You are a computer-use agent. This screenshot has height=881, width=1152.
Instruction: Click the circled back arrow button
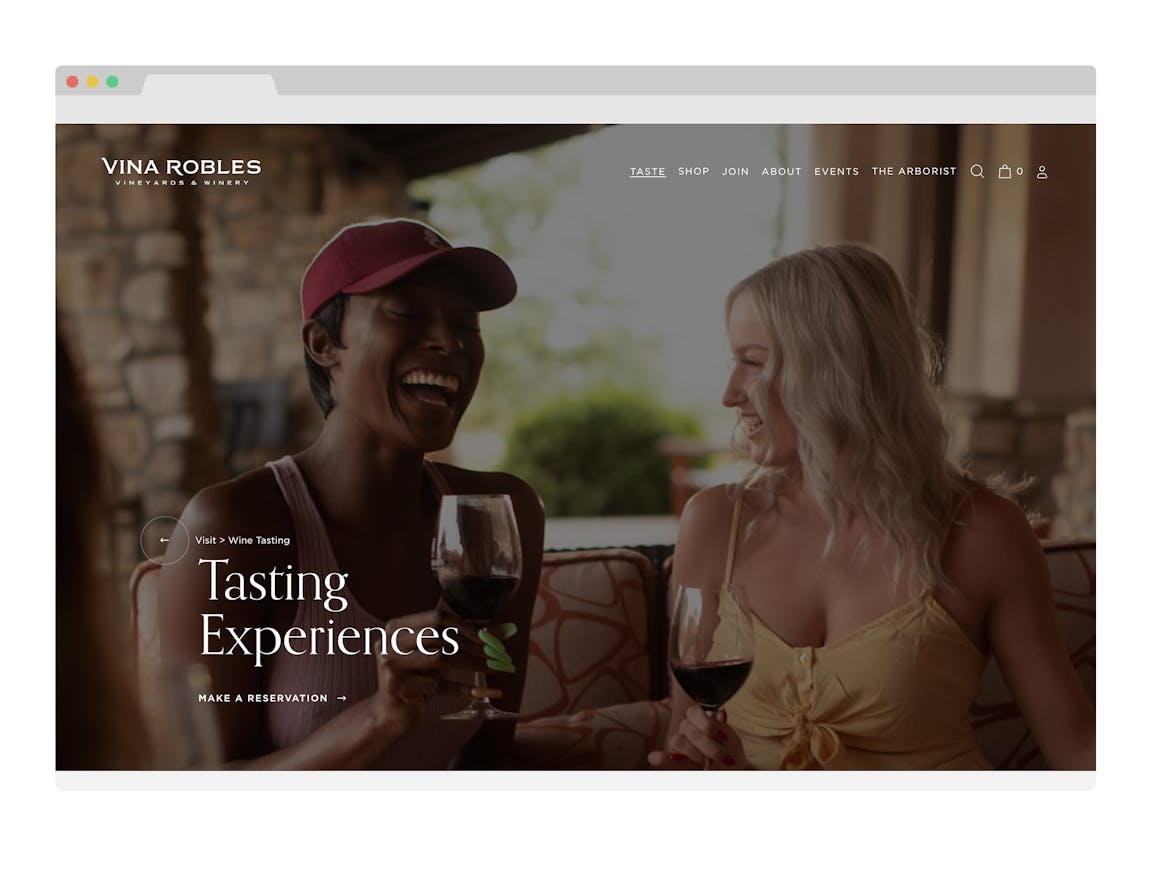coord(165,540)
